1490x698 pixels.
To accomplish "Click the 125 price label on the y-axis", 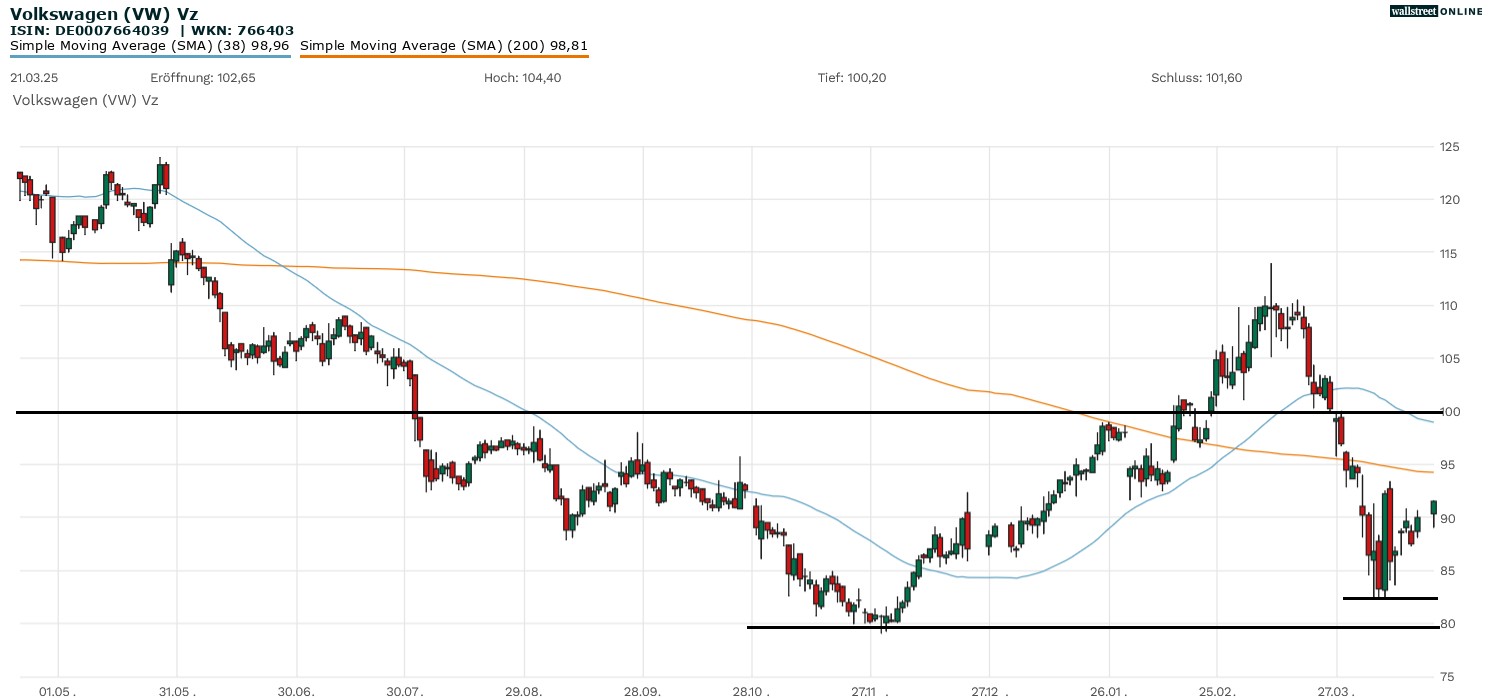I will pyautogui.click(x=1449, y=147).
